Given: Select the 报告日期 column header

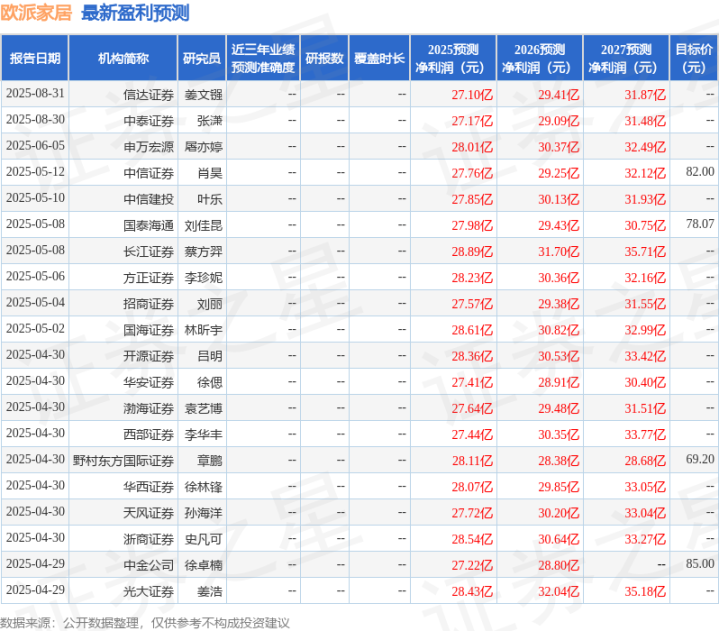Looking at the screenshot, I should [x=35, y=58].
